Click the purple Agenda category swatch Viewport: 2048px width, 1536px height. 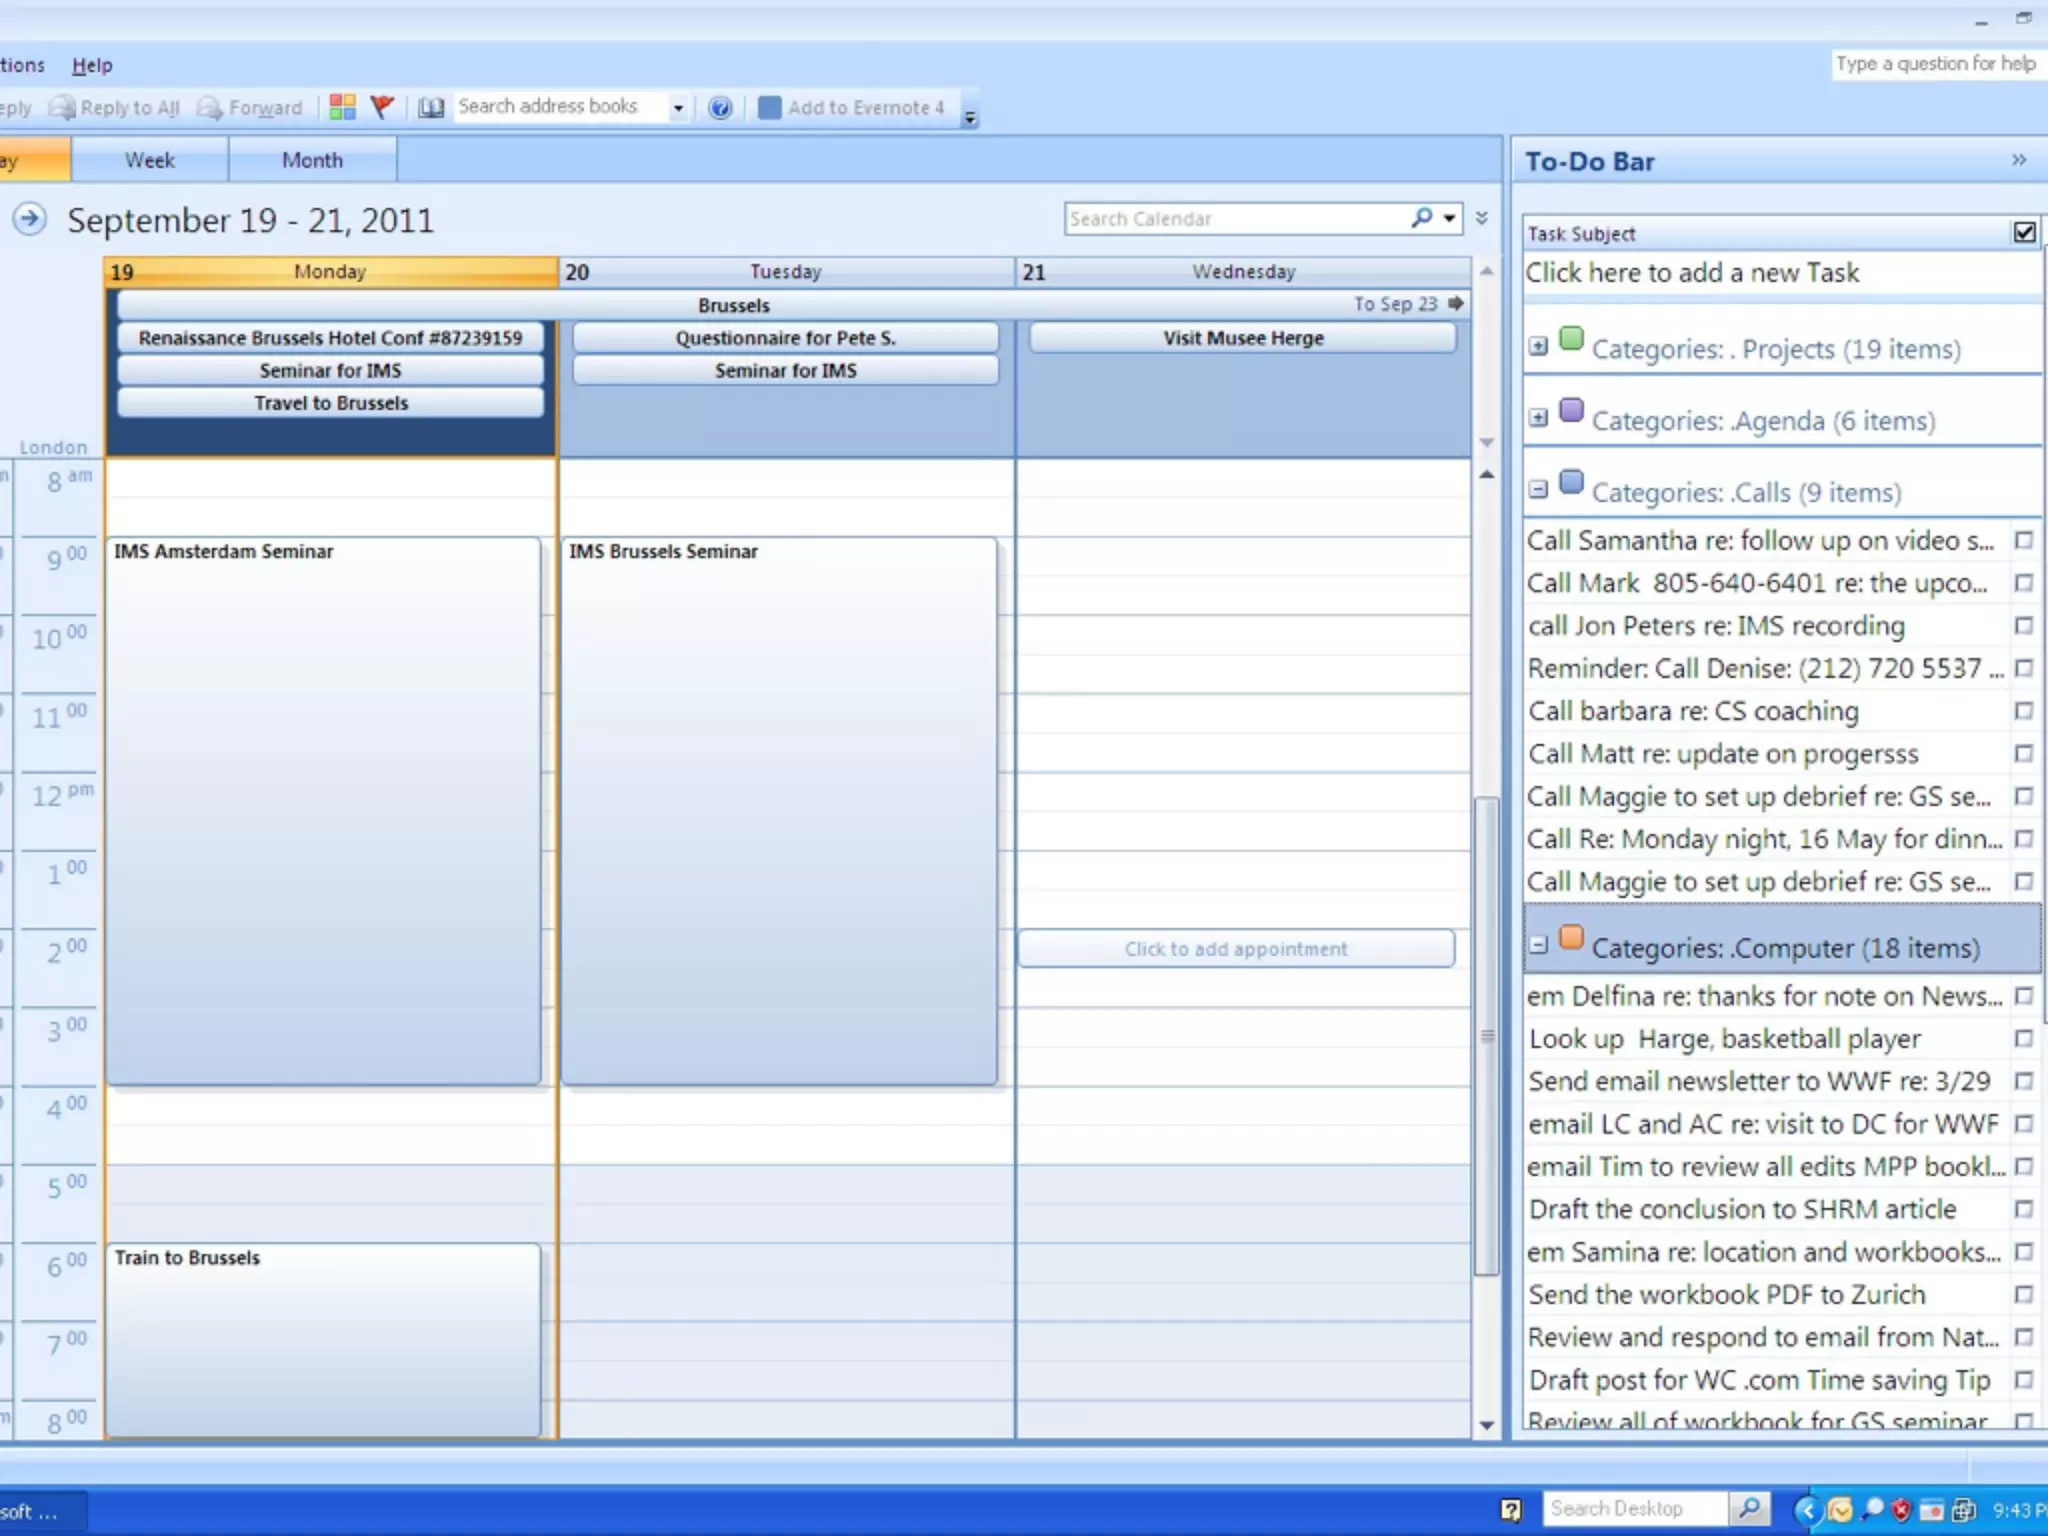[x=1572, y=411]
